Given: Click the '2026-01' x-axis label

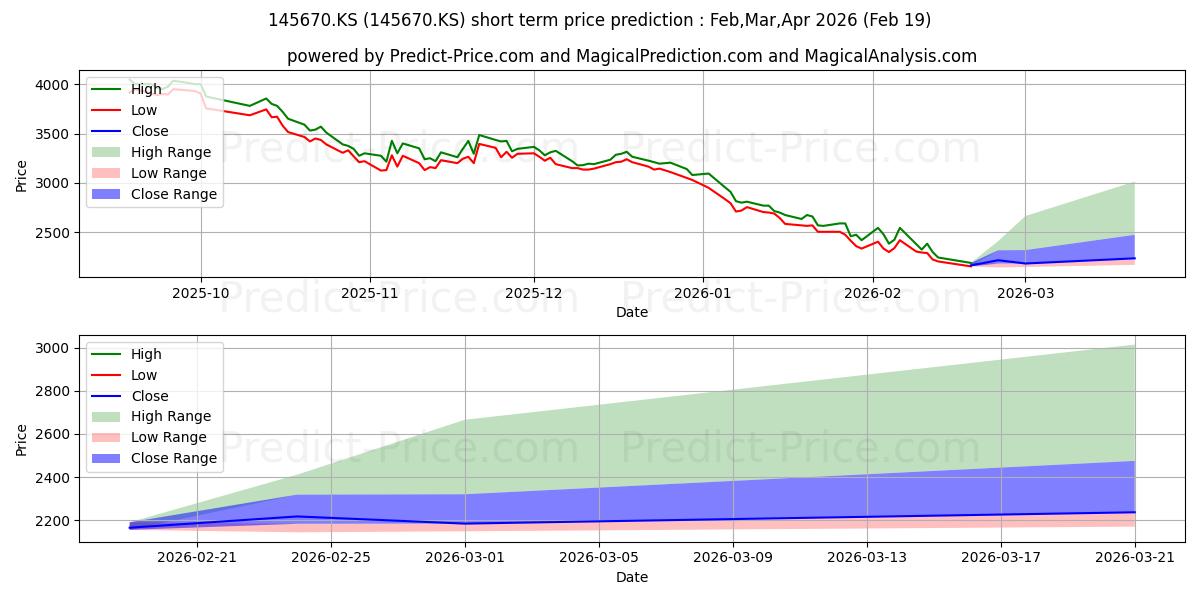Looking at the screenshot, I should pos(703,294).
